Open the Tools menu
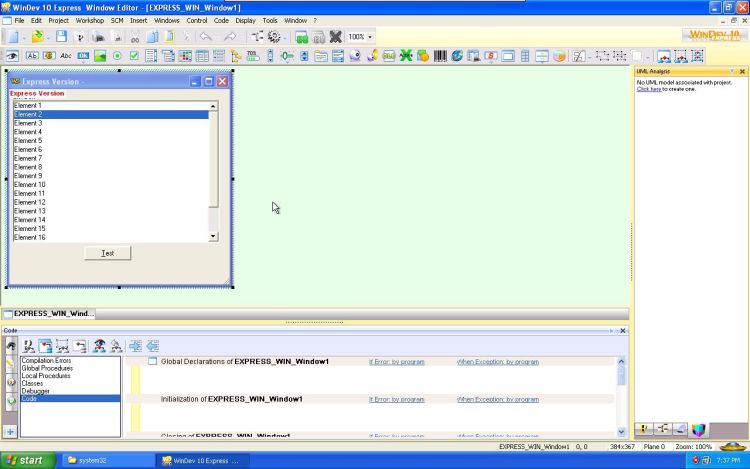Image resolution: width=750 pixels, height=469 pixels. click(x=270, y=21)
